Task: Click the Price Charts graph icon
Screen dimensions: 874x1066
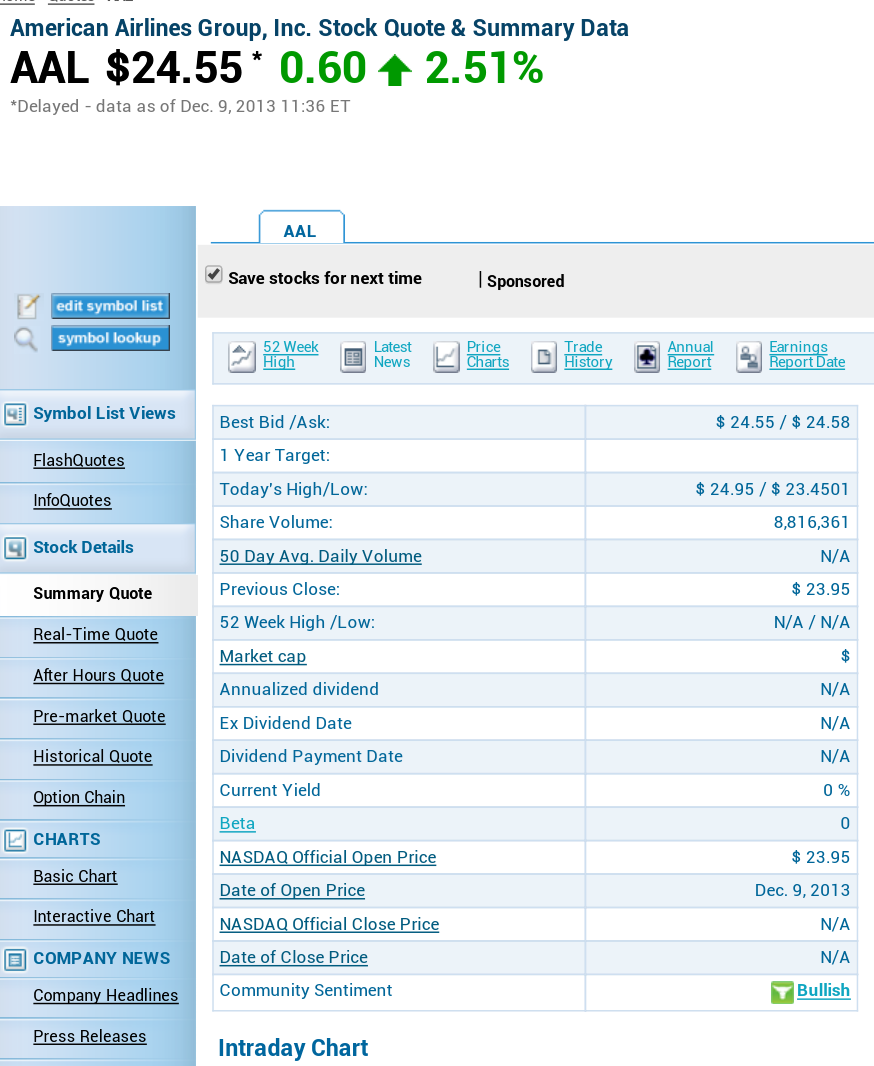Action: click(x=446, y=357)
